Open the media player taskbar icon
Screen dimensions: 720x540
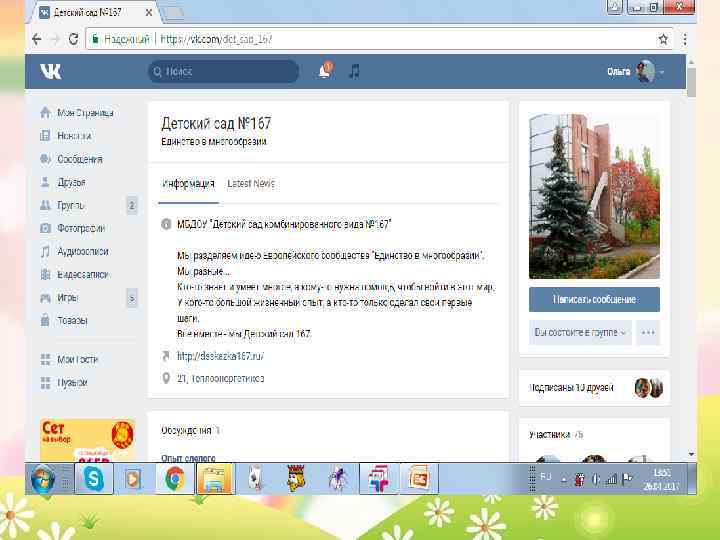coord(133,479)
